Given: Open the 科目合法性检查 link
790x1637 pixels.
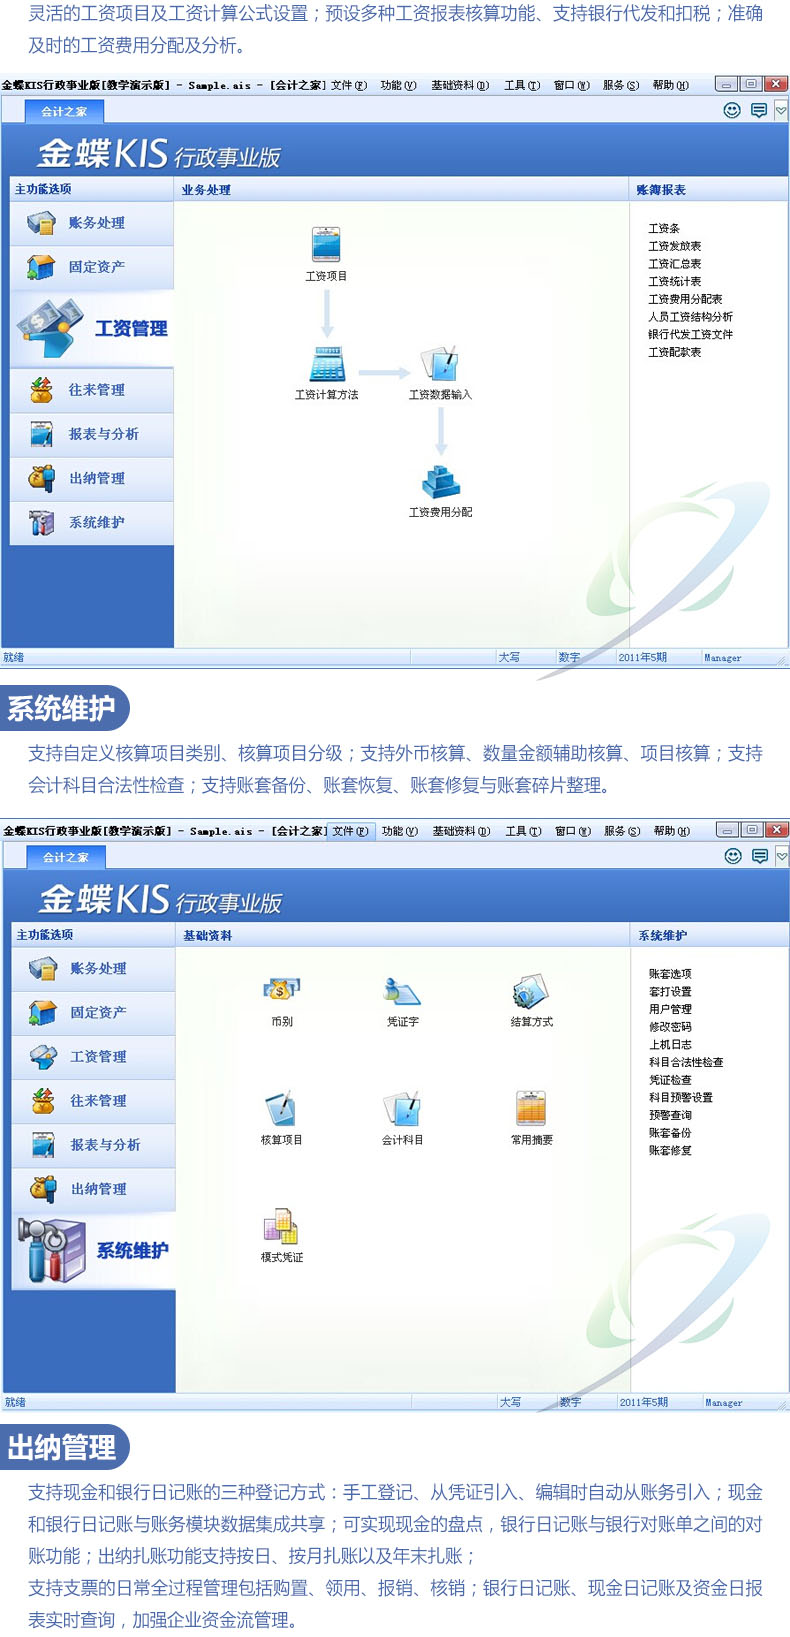Looking at the screenshot, I should (686, 1062).
